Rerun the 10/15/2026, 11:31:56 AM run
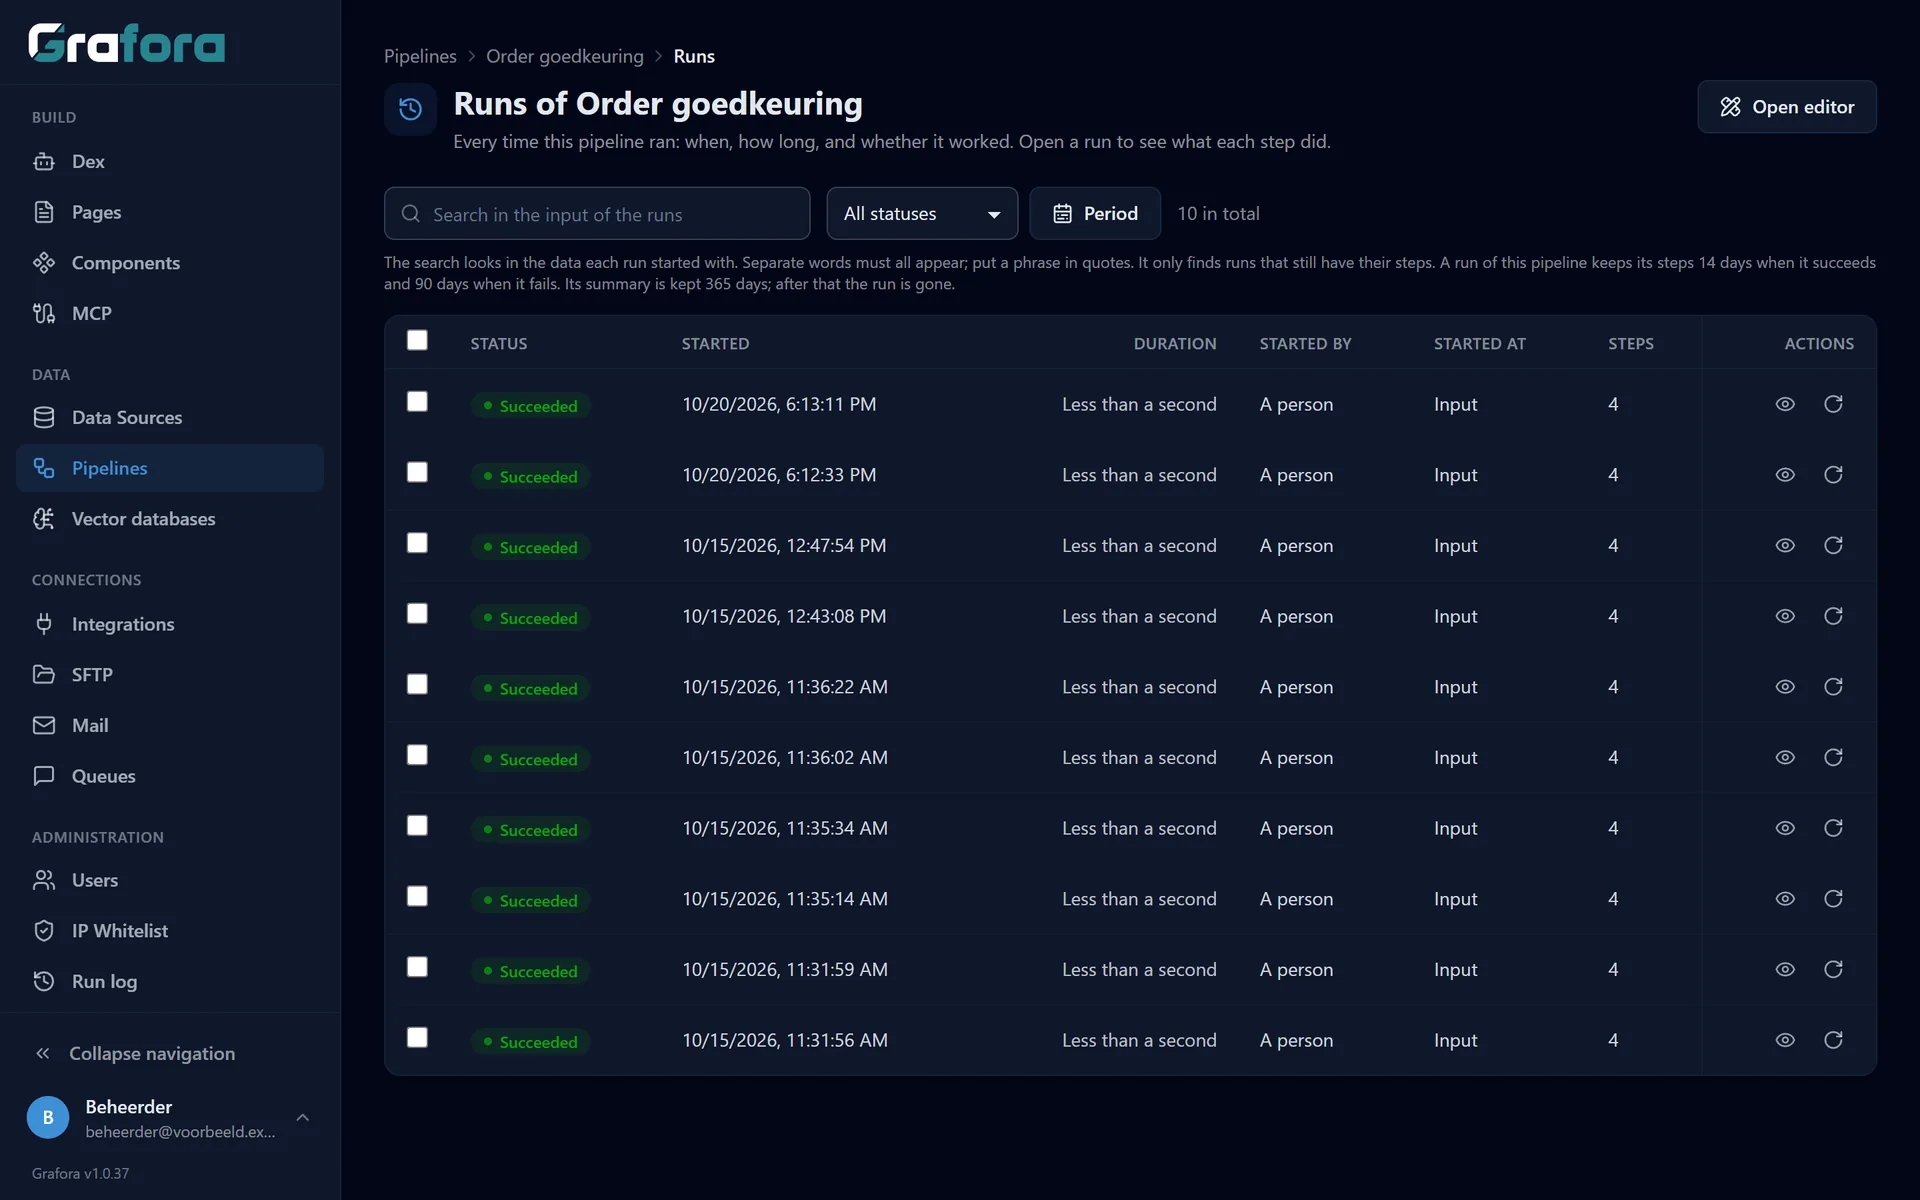The width and height of the screenshot is (1920, 1200). [x=1833, y=1040]
